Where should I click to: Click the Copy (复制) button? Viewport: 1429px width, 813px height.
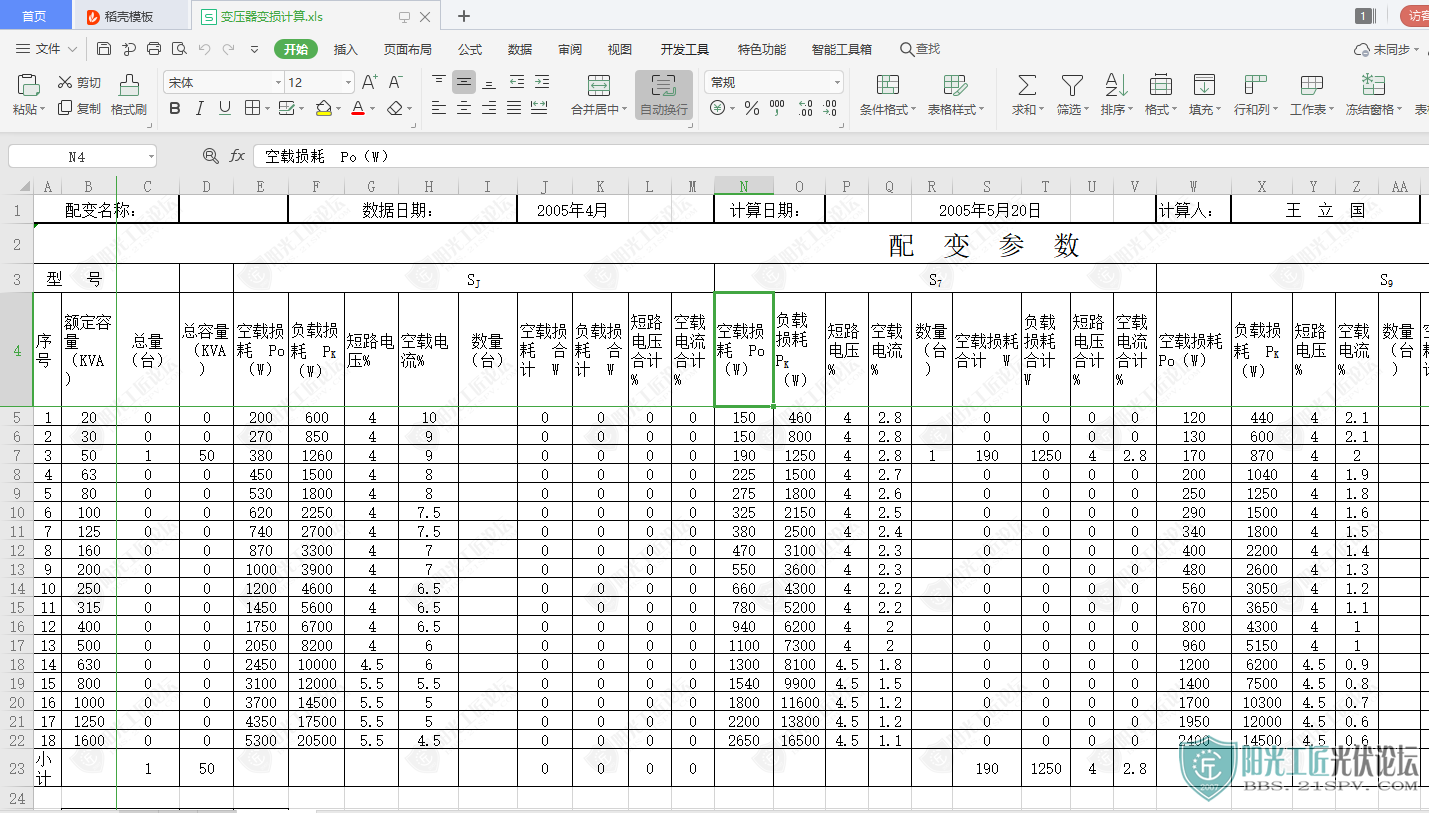coord(80,108)
